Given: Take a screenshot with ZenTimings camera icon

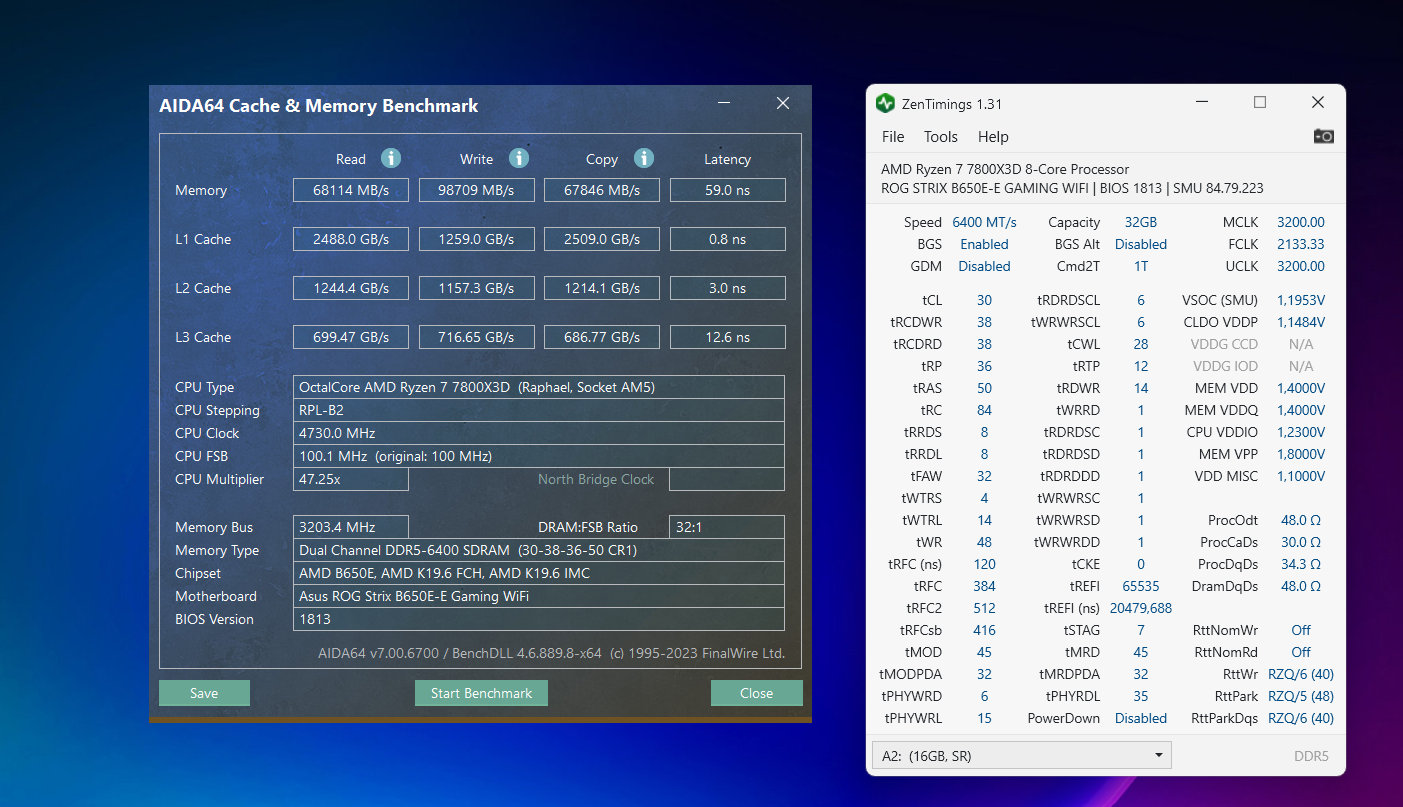Looking at the screenshot, I should pyautogui.click(x=1323, y=136).
